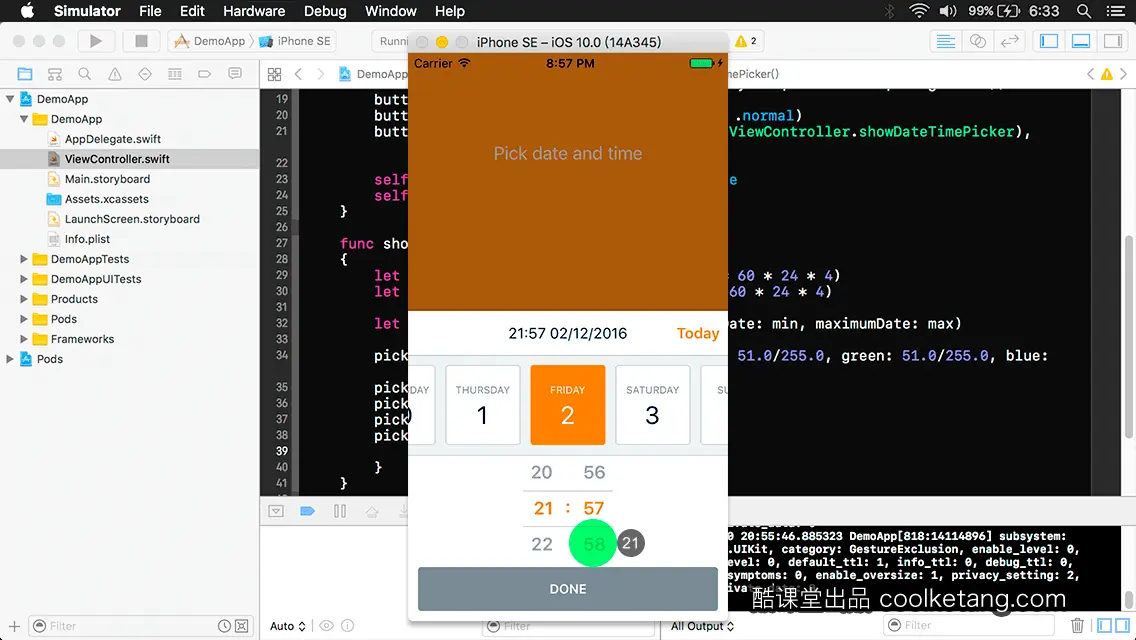Select the Standard editor button
1136x640 pixels.
(x=945, y=41)
